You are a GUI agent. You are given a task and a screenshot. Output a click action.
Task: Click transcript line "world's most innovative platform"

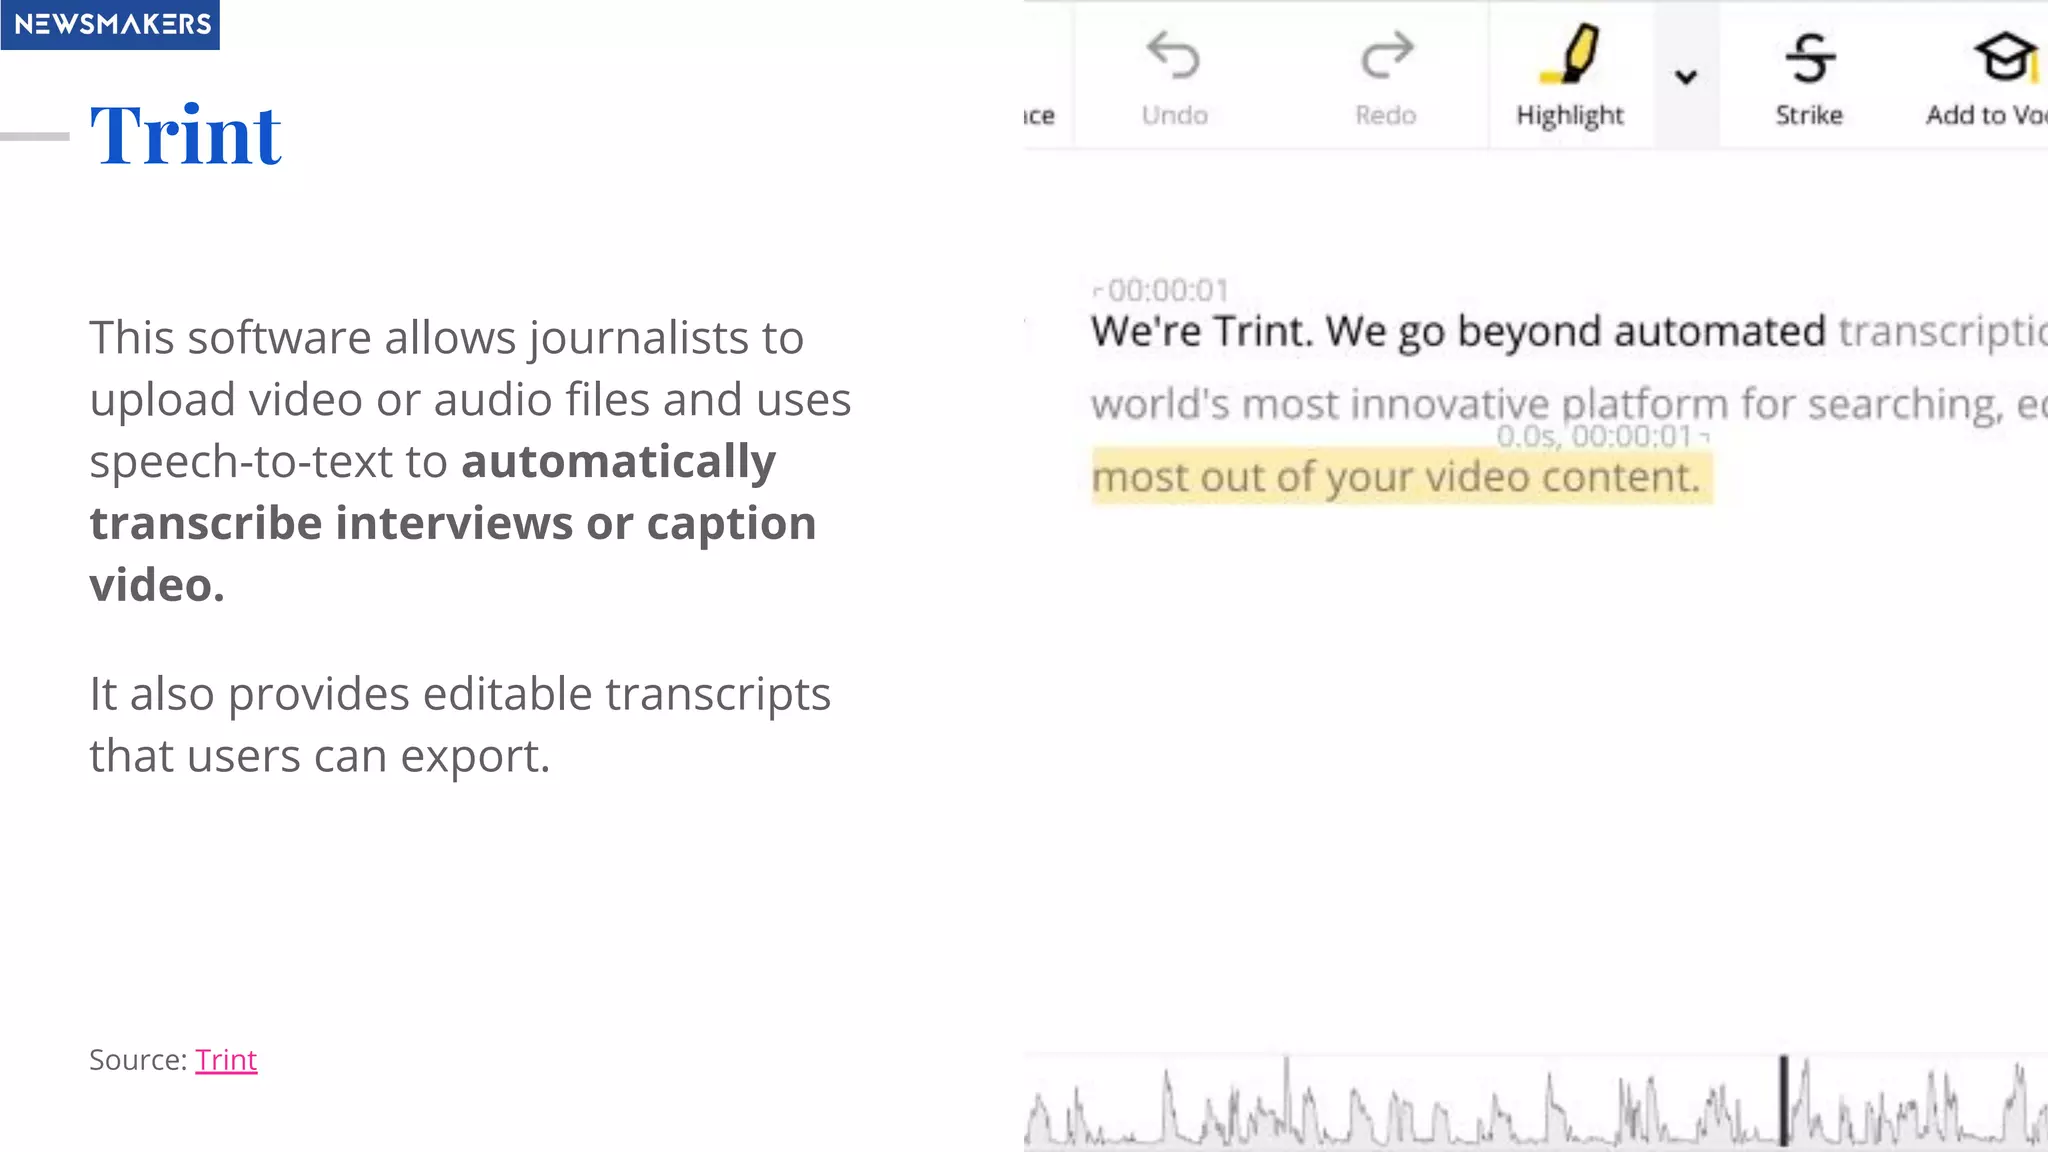pos(1409,405)
